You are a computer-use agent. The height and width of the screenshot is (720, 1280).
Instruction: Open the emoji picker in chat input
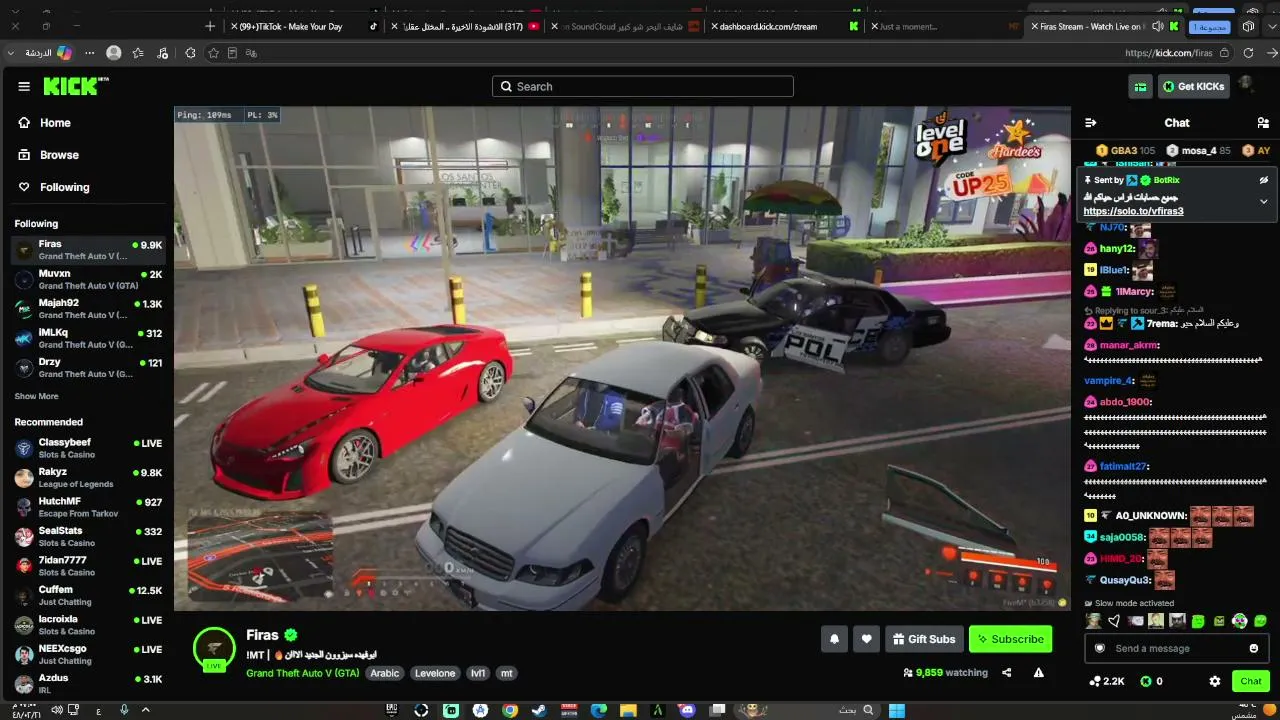1254,648
